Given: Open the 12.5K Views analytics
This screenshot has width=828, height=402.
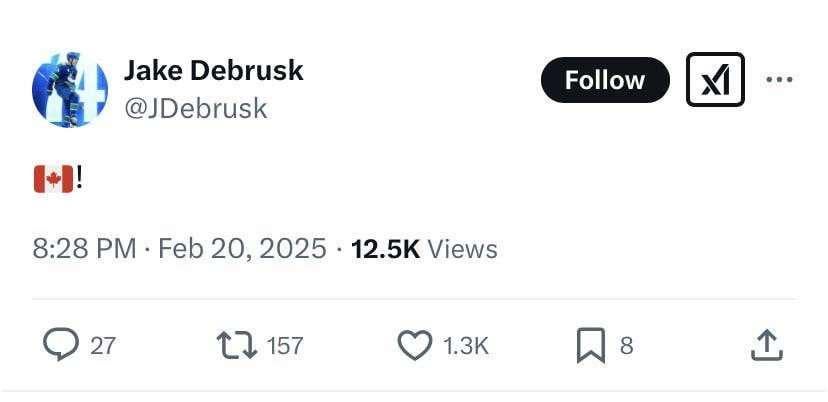Looking at the screenshot, I should coord(424,248).
